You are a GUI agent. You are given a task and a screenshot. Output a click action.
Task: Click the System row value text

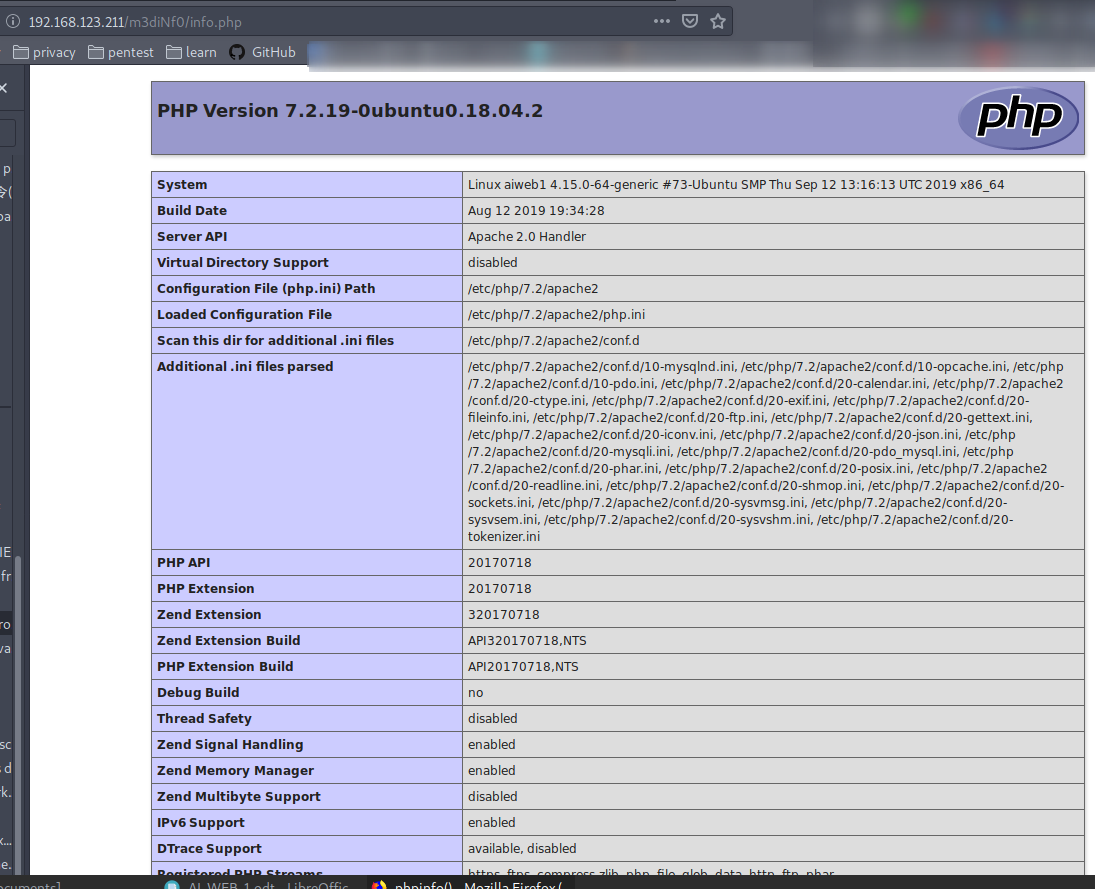(x=735, y=184)
